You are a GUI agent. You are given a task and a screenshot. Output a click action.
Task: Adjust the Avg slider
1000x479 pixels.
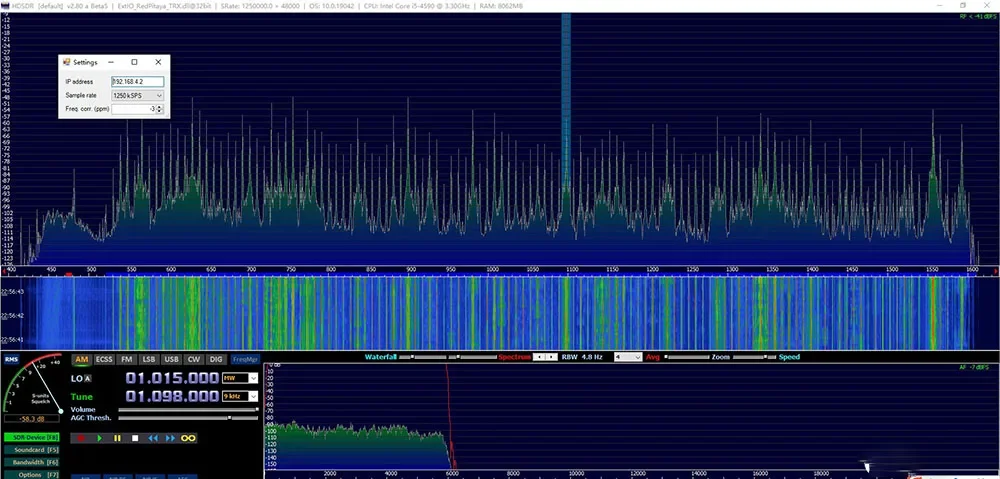coord(686,357)
